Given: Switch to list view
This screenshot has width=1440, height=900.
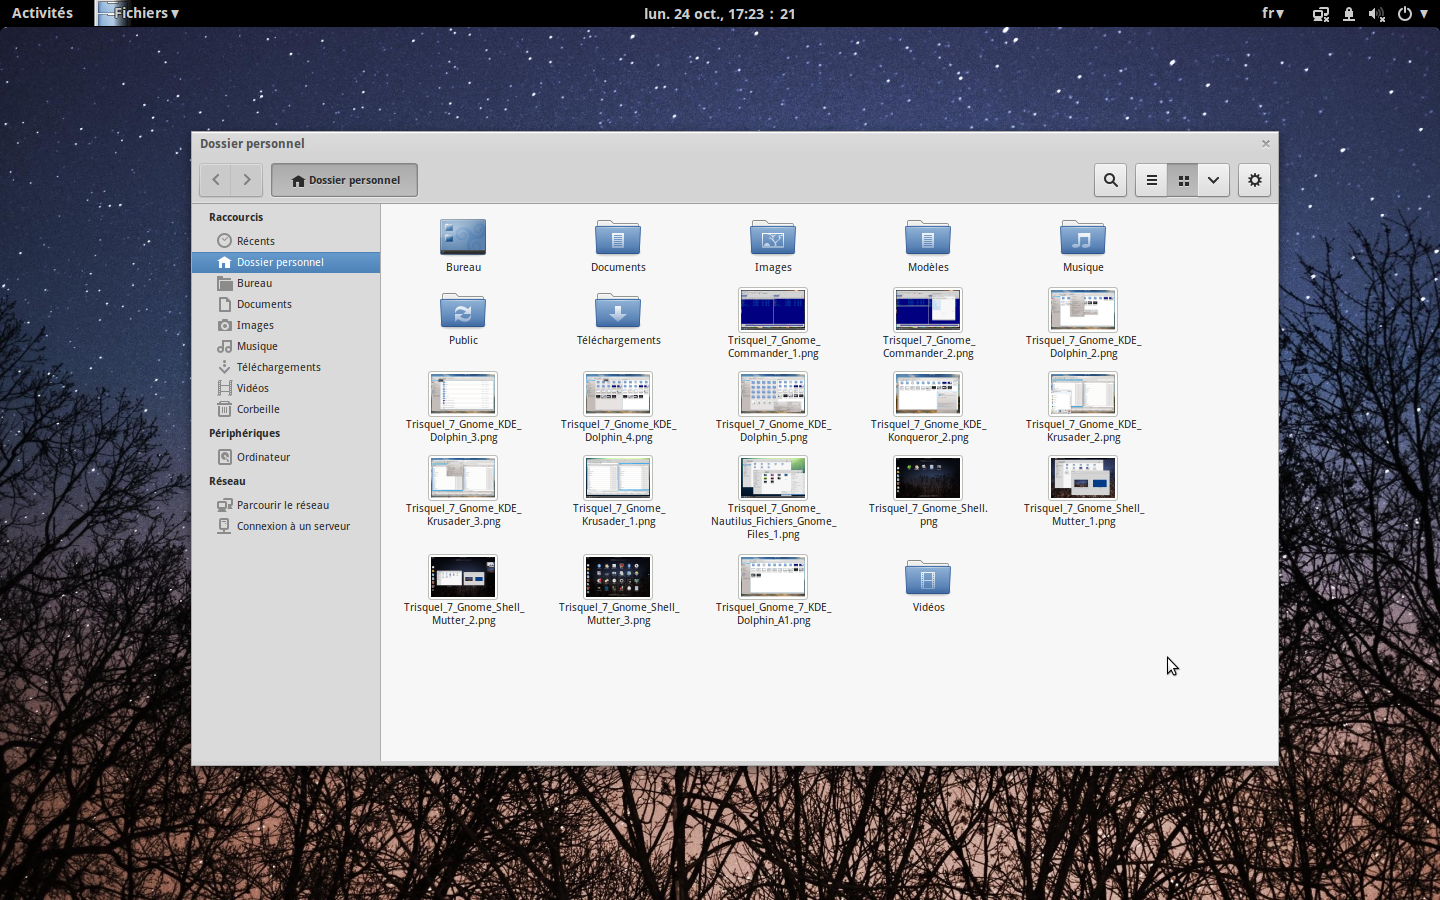Looking at the screenshot, I should click(1151, 180).
